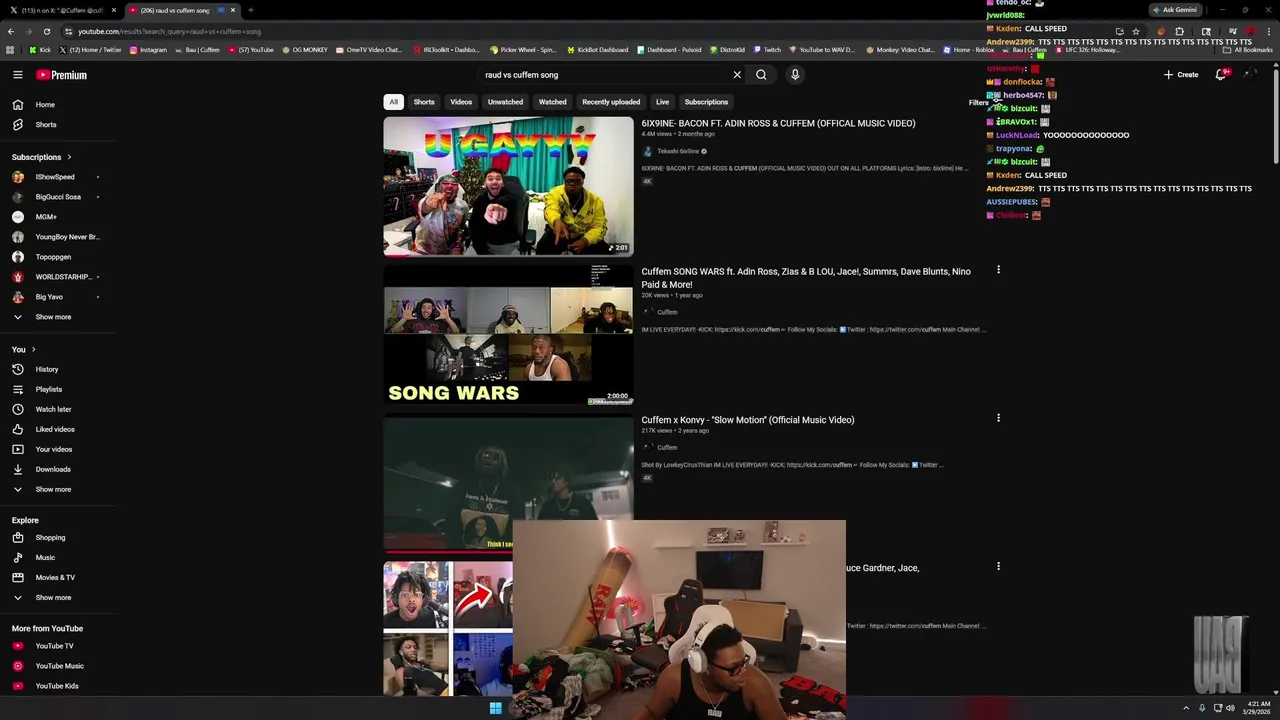Click the Create button

(1181, 75)
